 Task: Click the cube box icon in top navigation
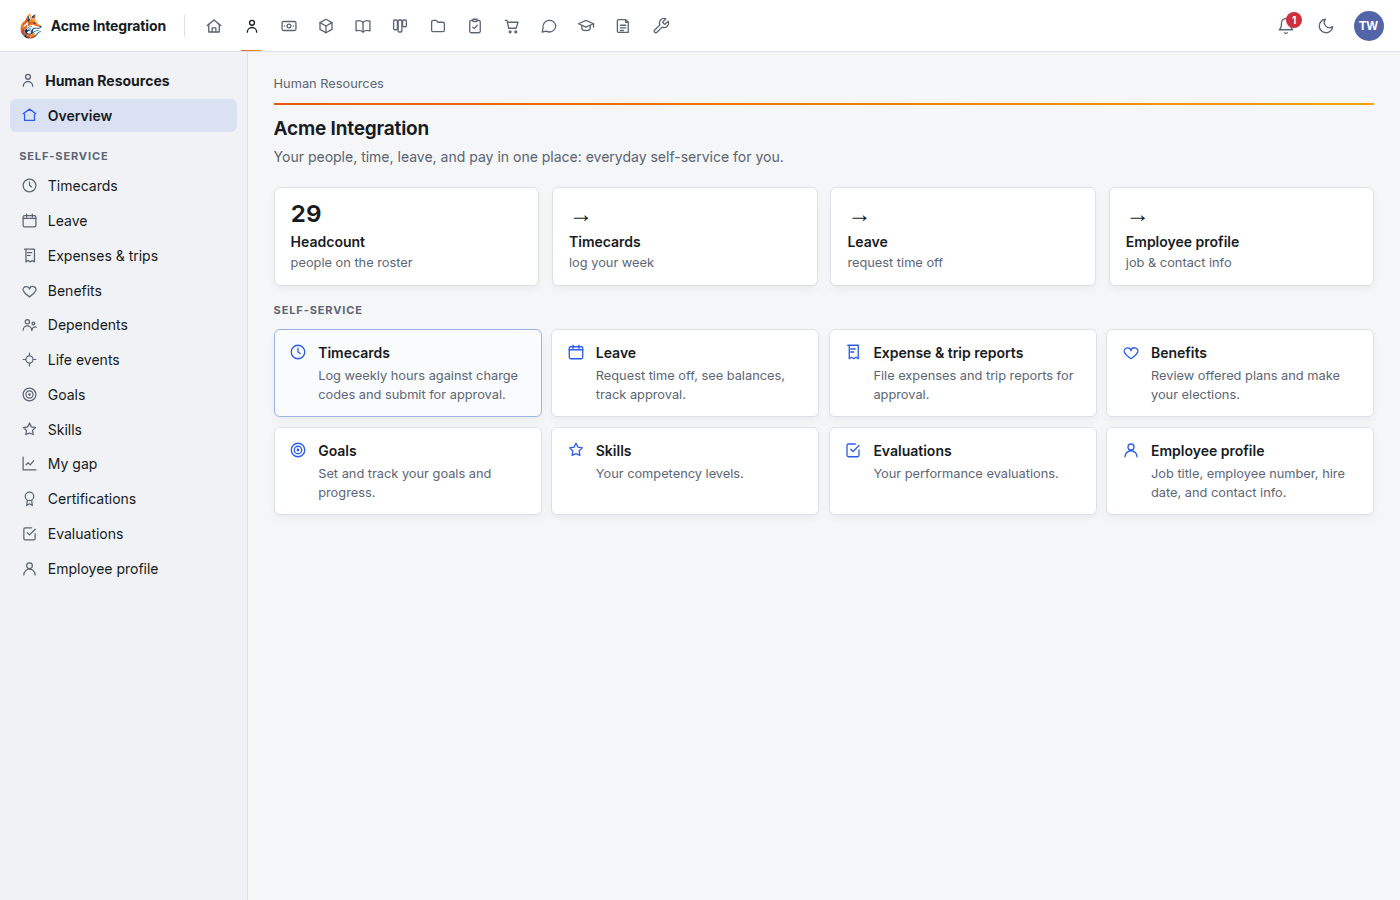tap(326, 26)
